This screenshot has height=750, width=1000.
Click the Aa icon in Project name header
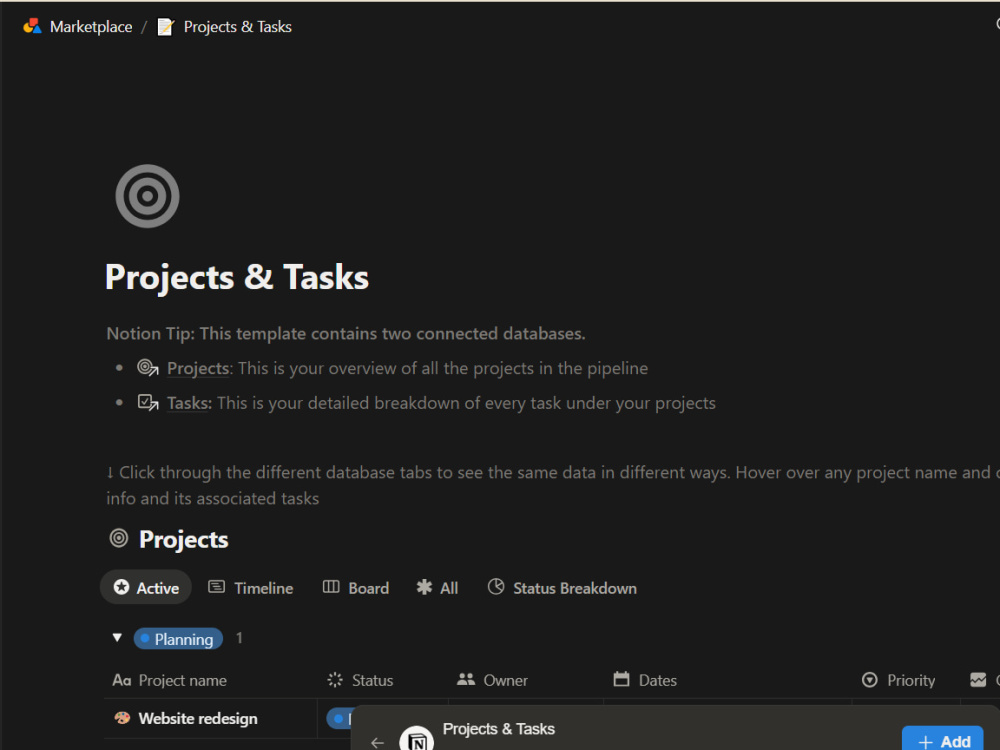click(122, 680)
